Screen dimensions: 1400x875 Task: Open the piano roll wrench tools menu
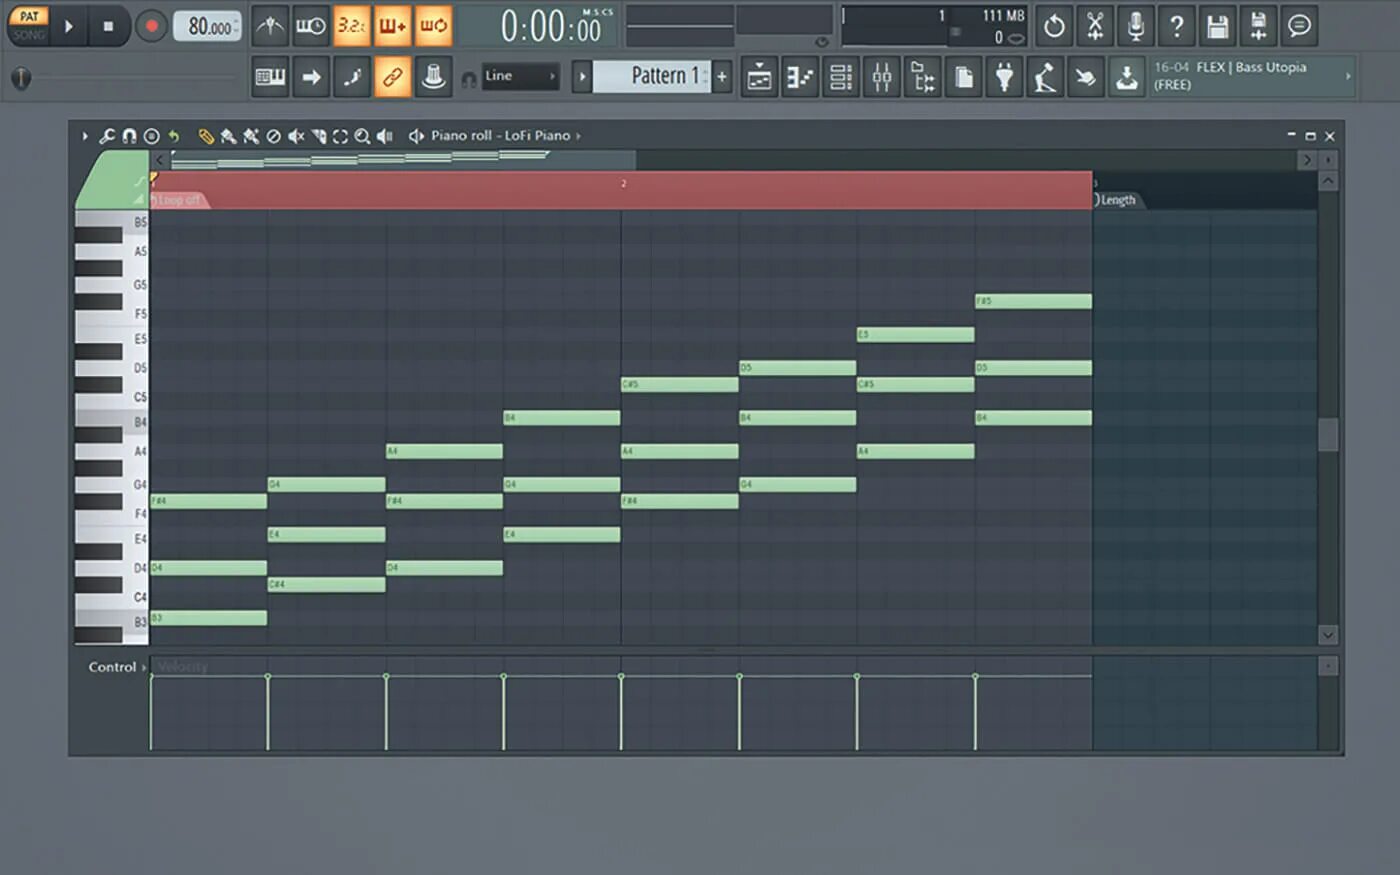107,136
